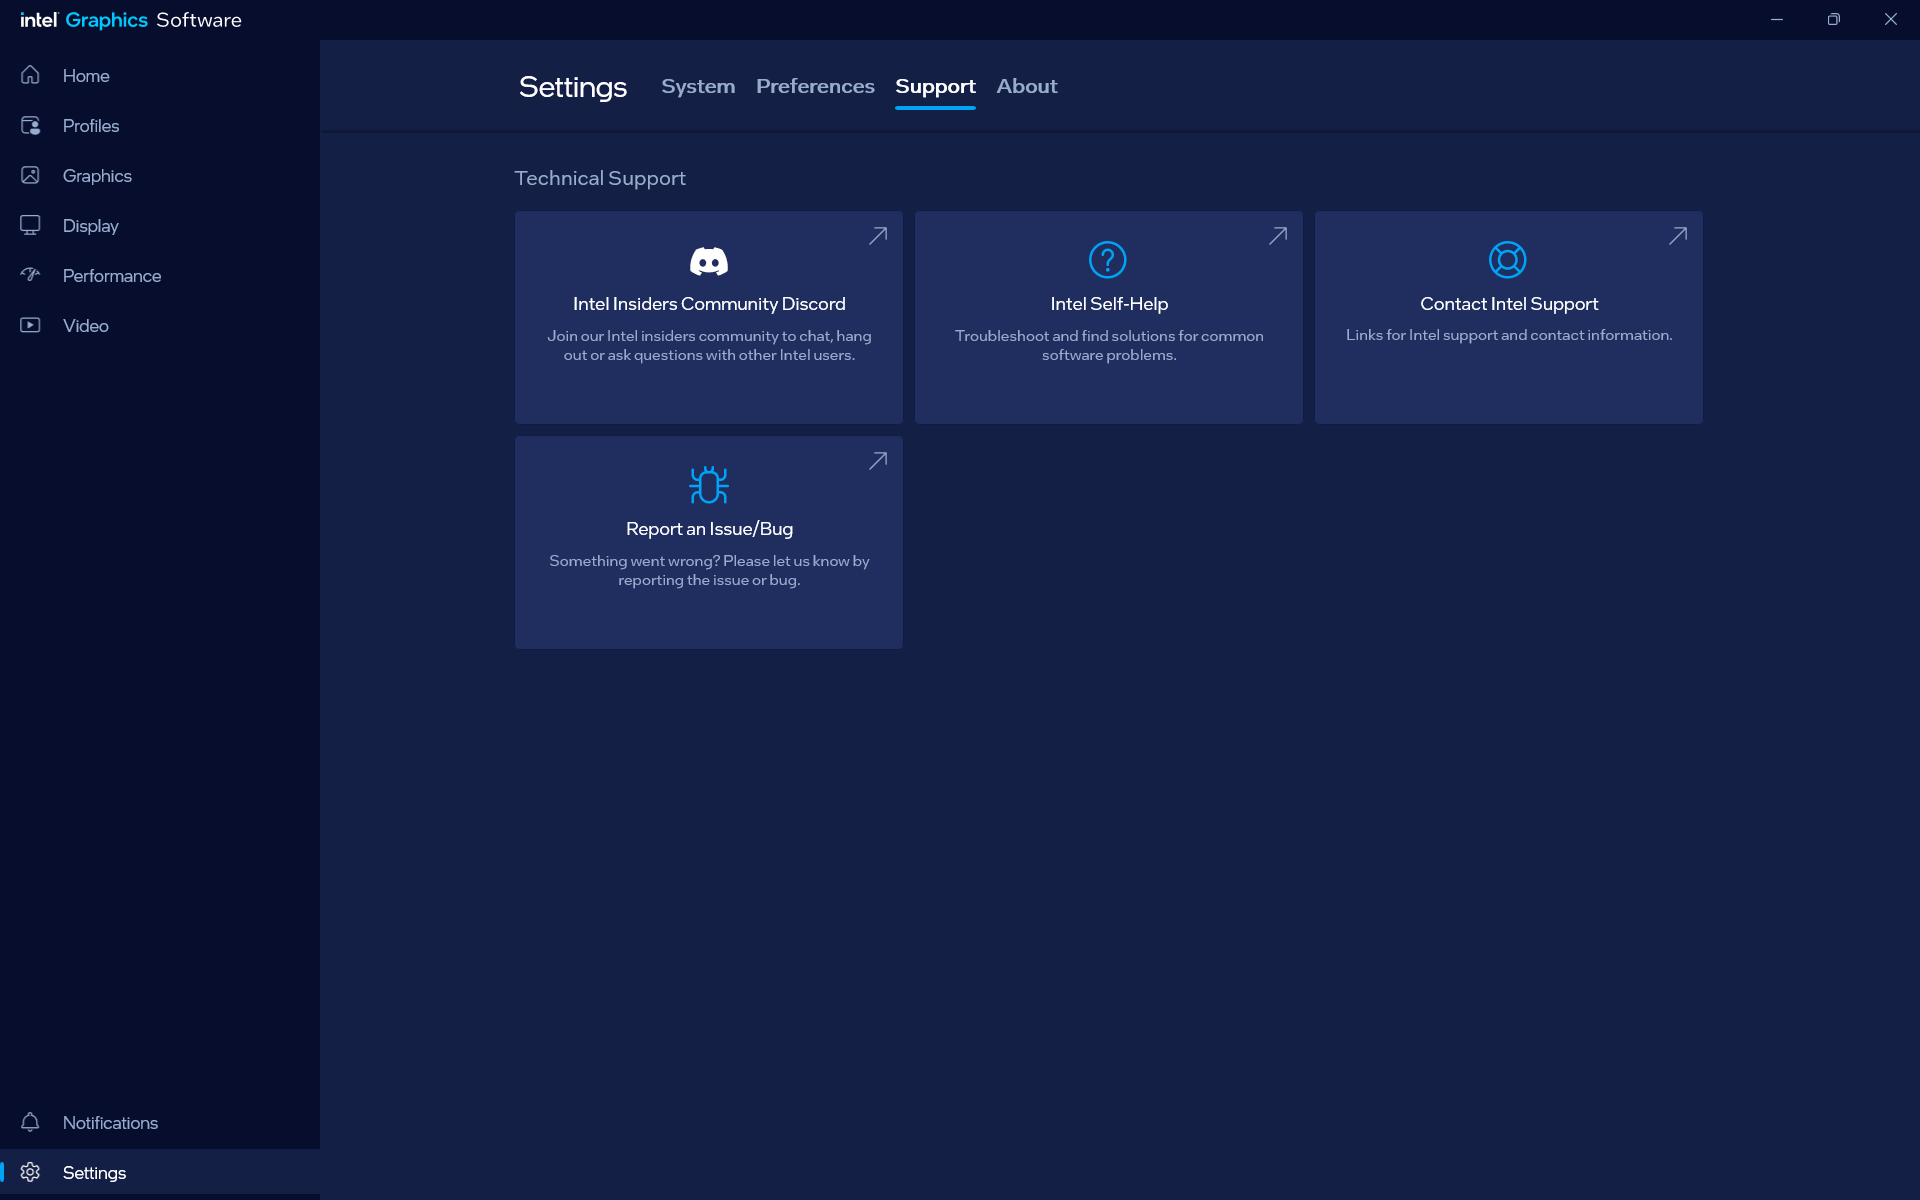Open Profiles from the sidebar

pyautogui.click(x=160, y=125)
